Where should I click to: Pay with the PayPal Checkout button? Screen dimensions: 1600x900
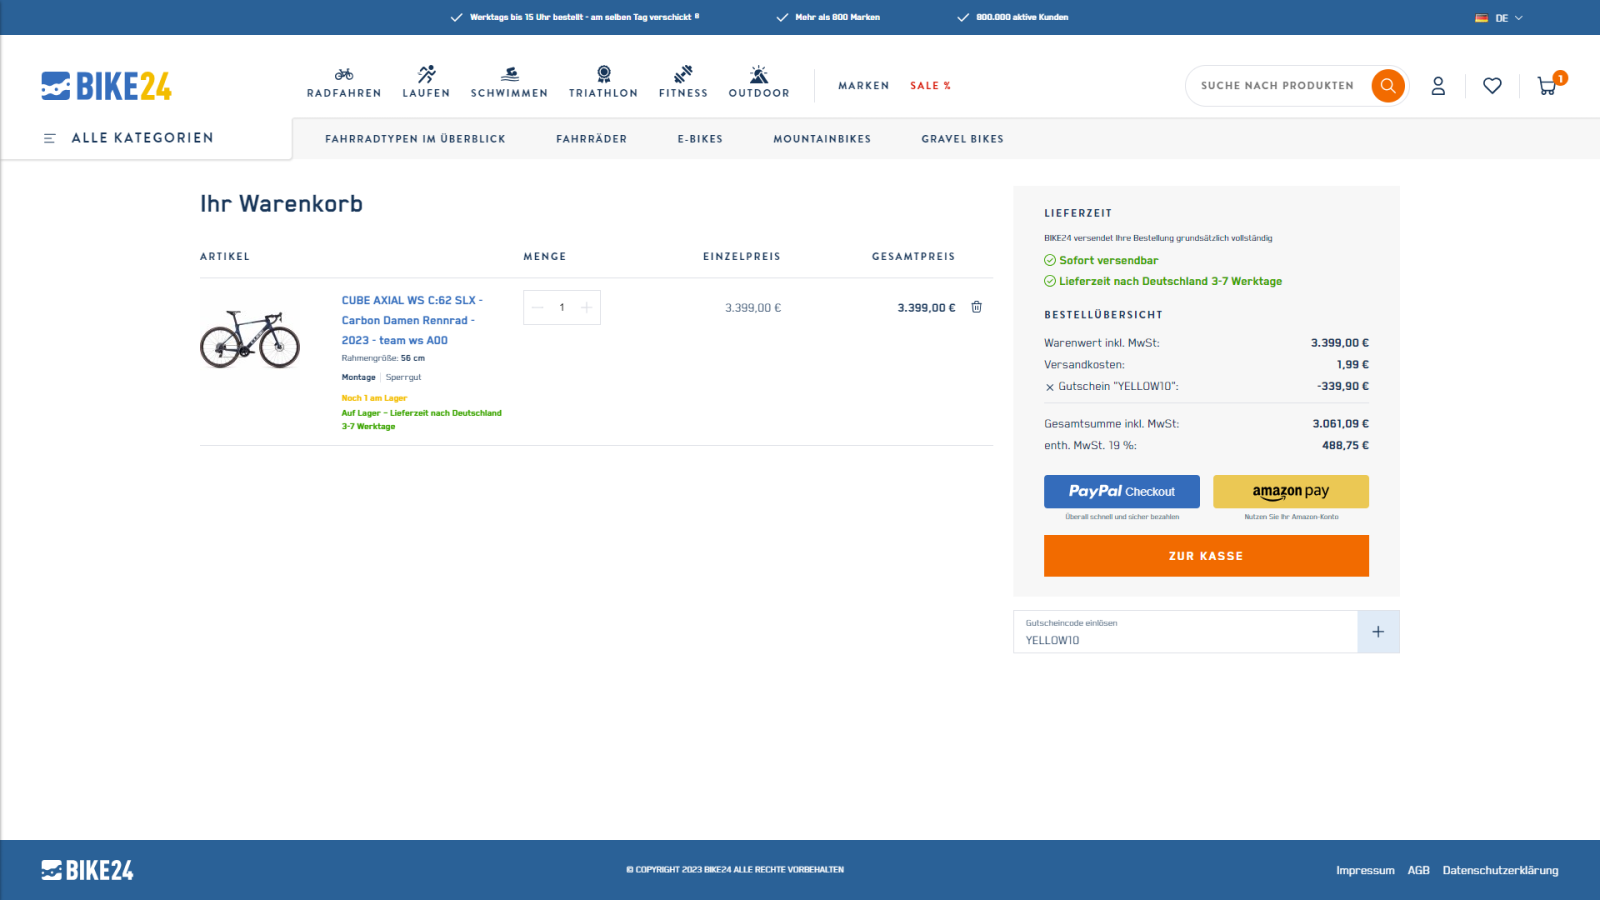tap(1121, 491)
